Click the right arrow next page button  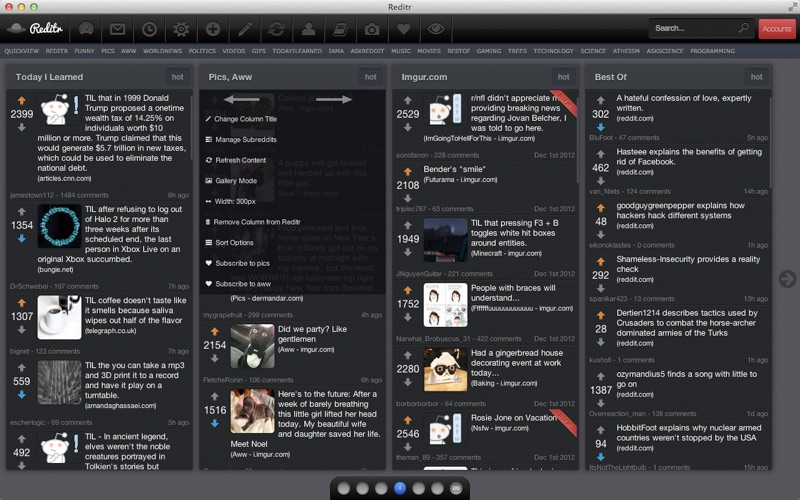[x=787, y=279]
